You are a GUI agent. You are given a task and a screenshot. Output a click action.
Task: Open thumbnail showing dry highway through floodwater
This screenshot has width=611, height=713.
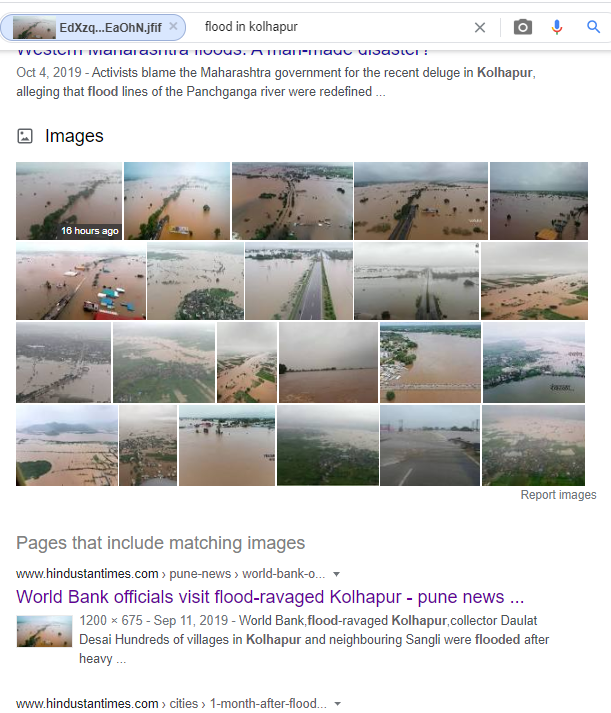tap(299, 281)
